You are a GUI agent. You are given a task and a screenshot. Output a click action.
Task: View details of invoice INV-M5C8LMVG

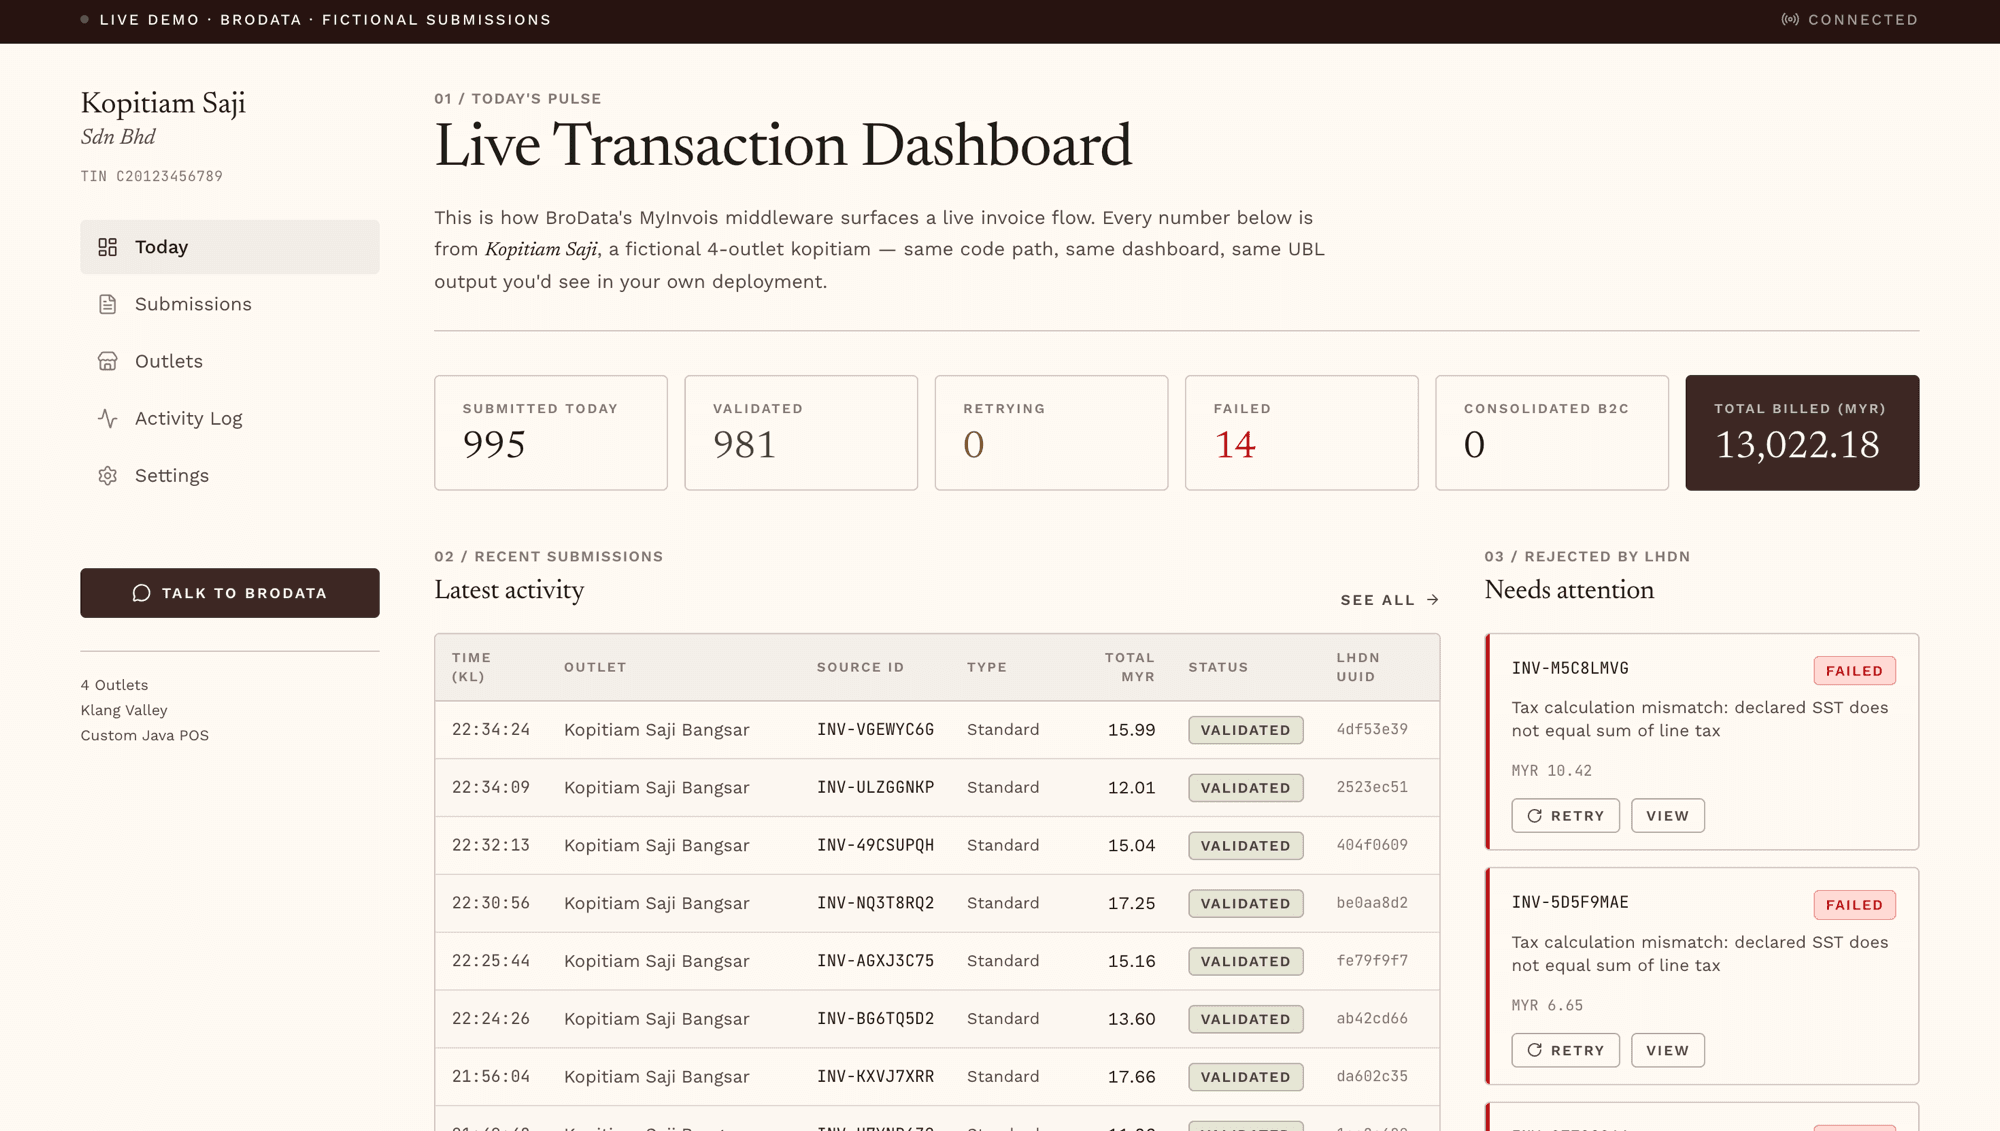[1668, 816]
